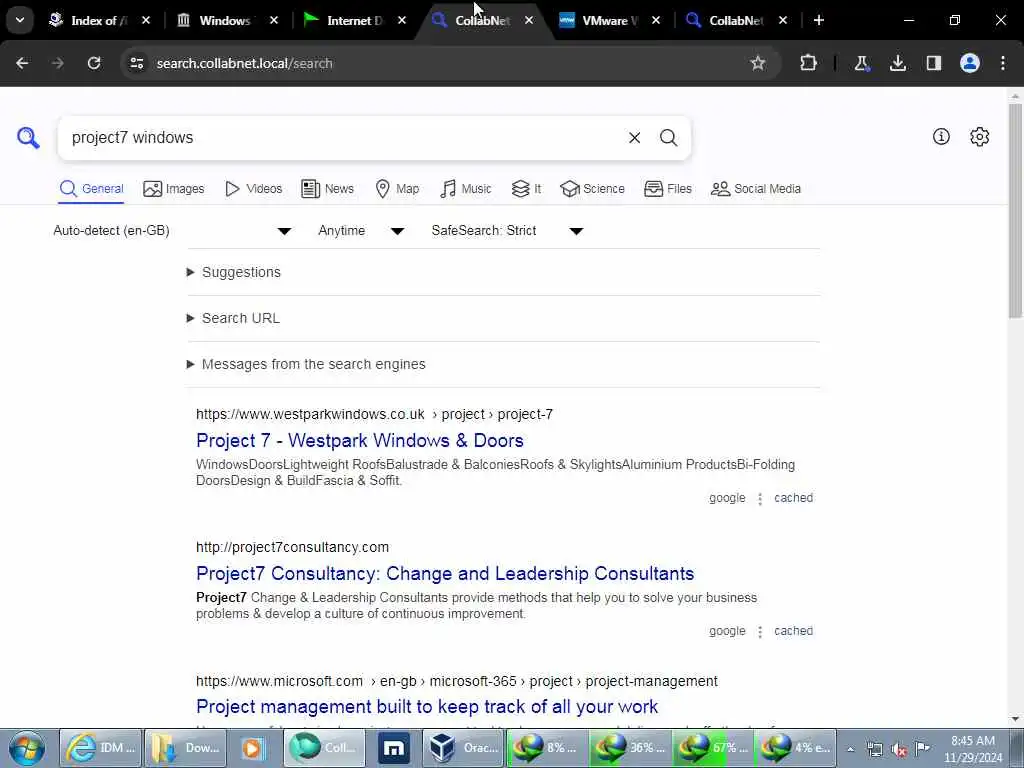
Task: Open the Project7 Consultancy result link
Action: (445, 573)
